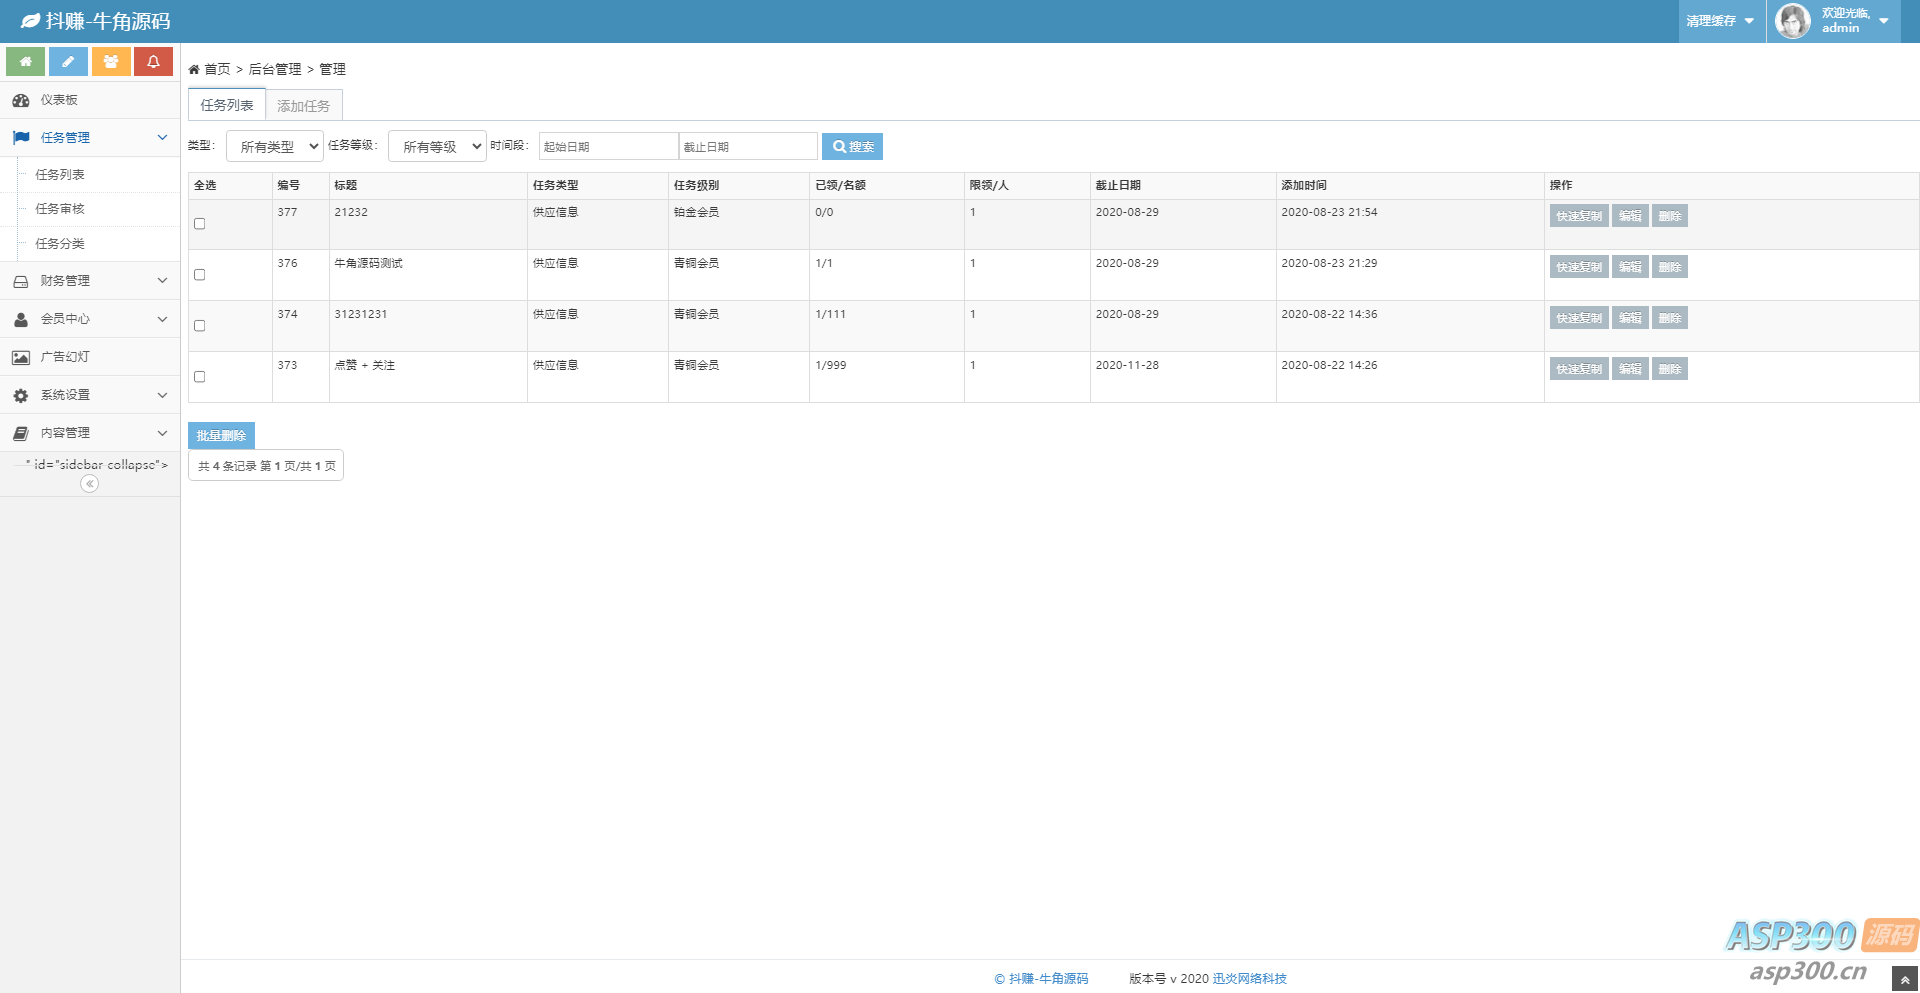This screenshot has width=1920, height=993.
Task: Click the 批量删除 batch delete button
Action: [x=221, y=436]
